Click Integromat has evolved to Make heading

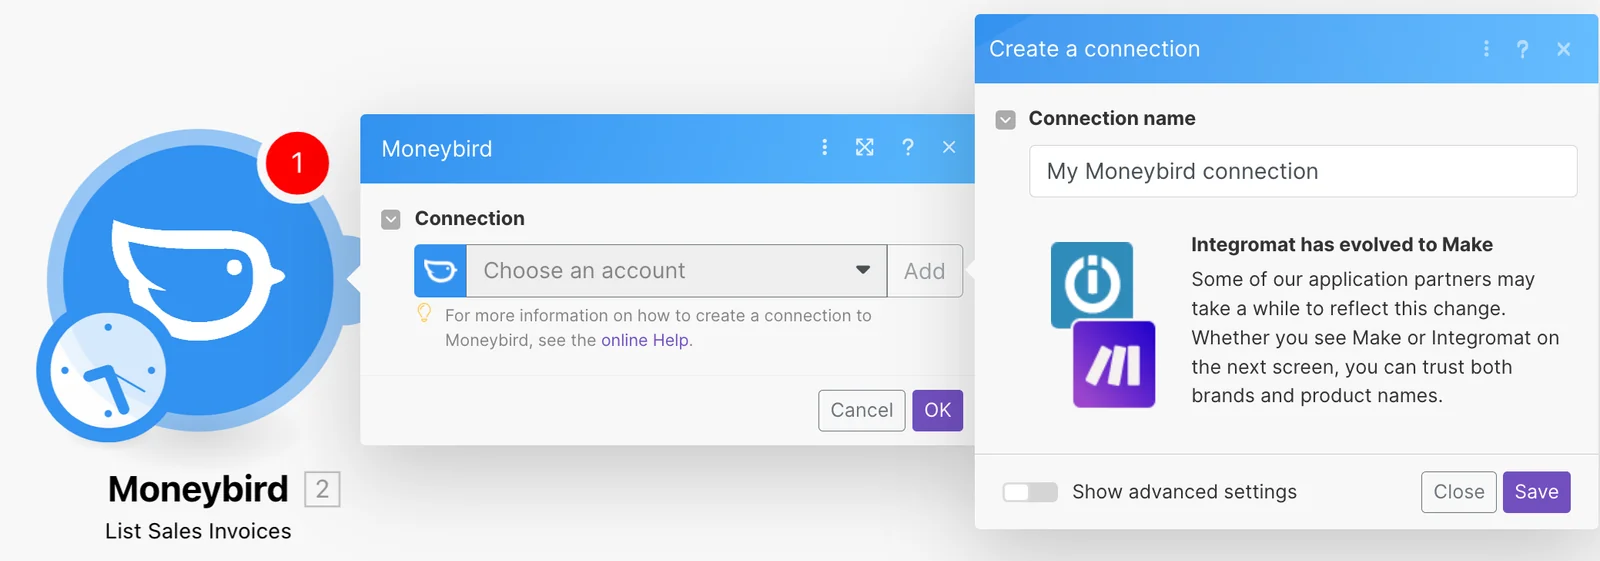[1342, 245]
